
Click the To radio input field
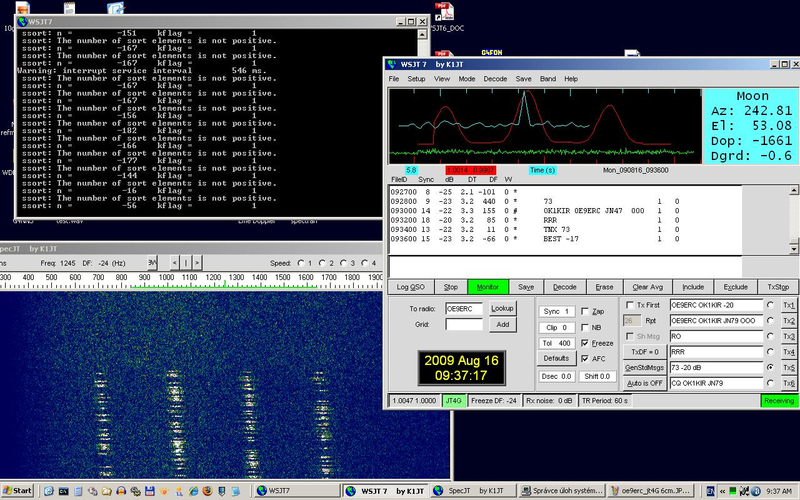[x=464, y=309]
